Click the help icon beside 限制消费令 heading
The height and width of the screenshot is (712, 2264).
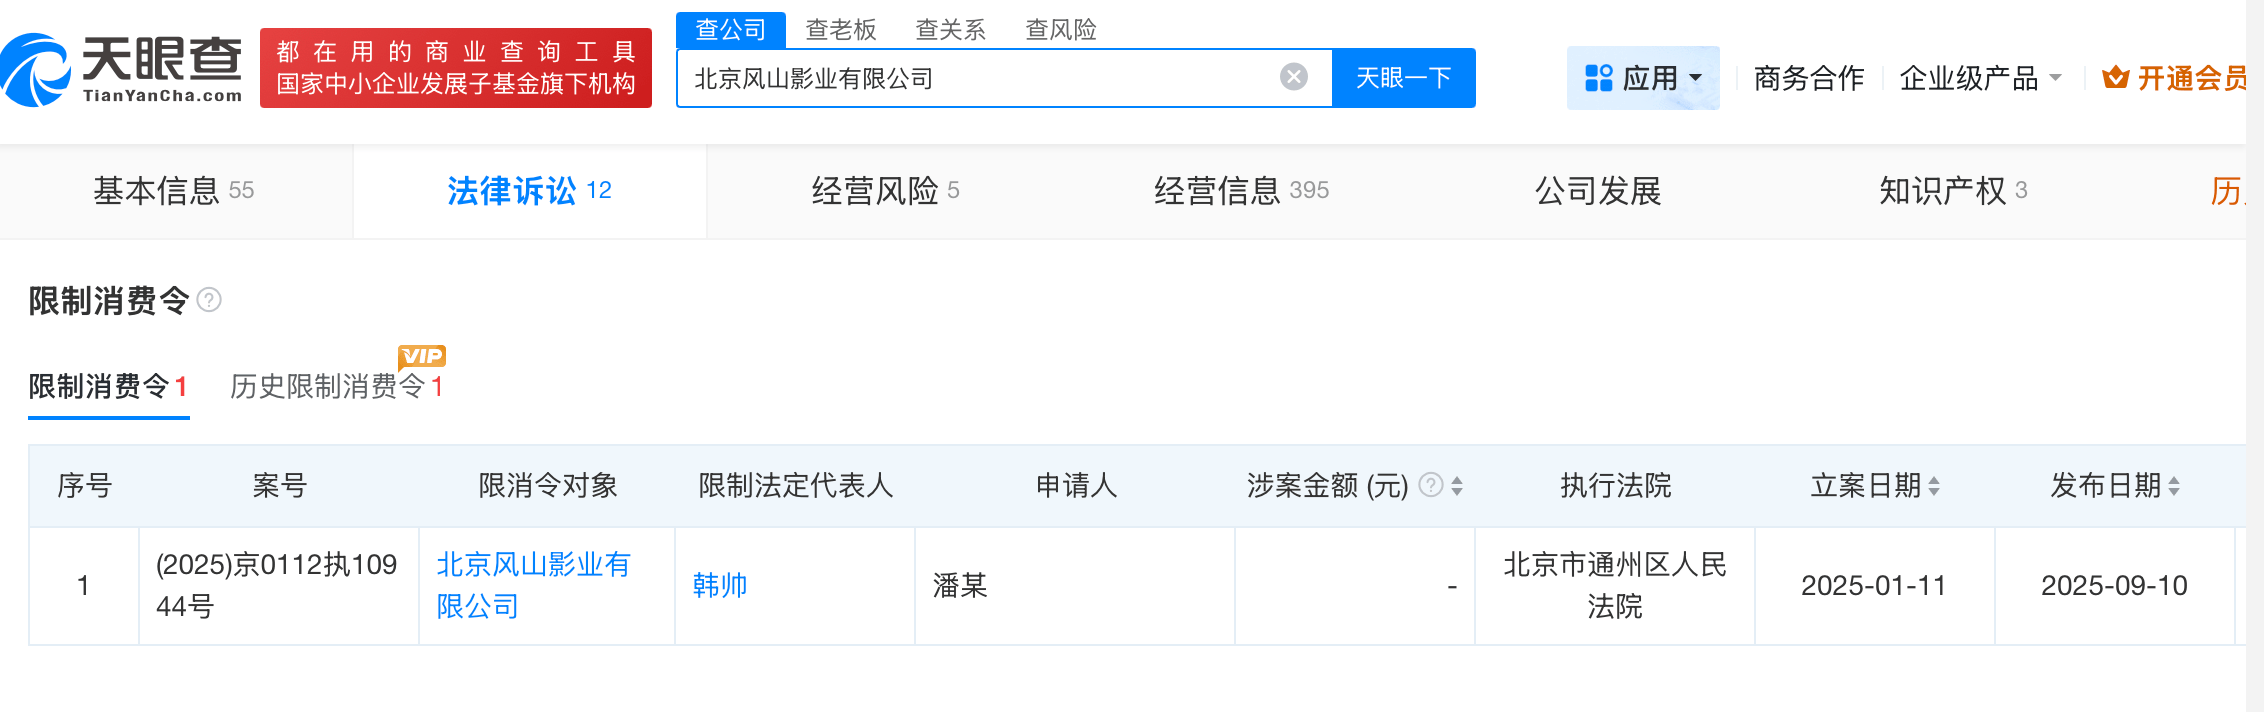pyautogui.click(x=209, y=300)
